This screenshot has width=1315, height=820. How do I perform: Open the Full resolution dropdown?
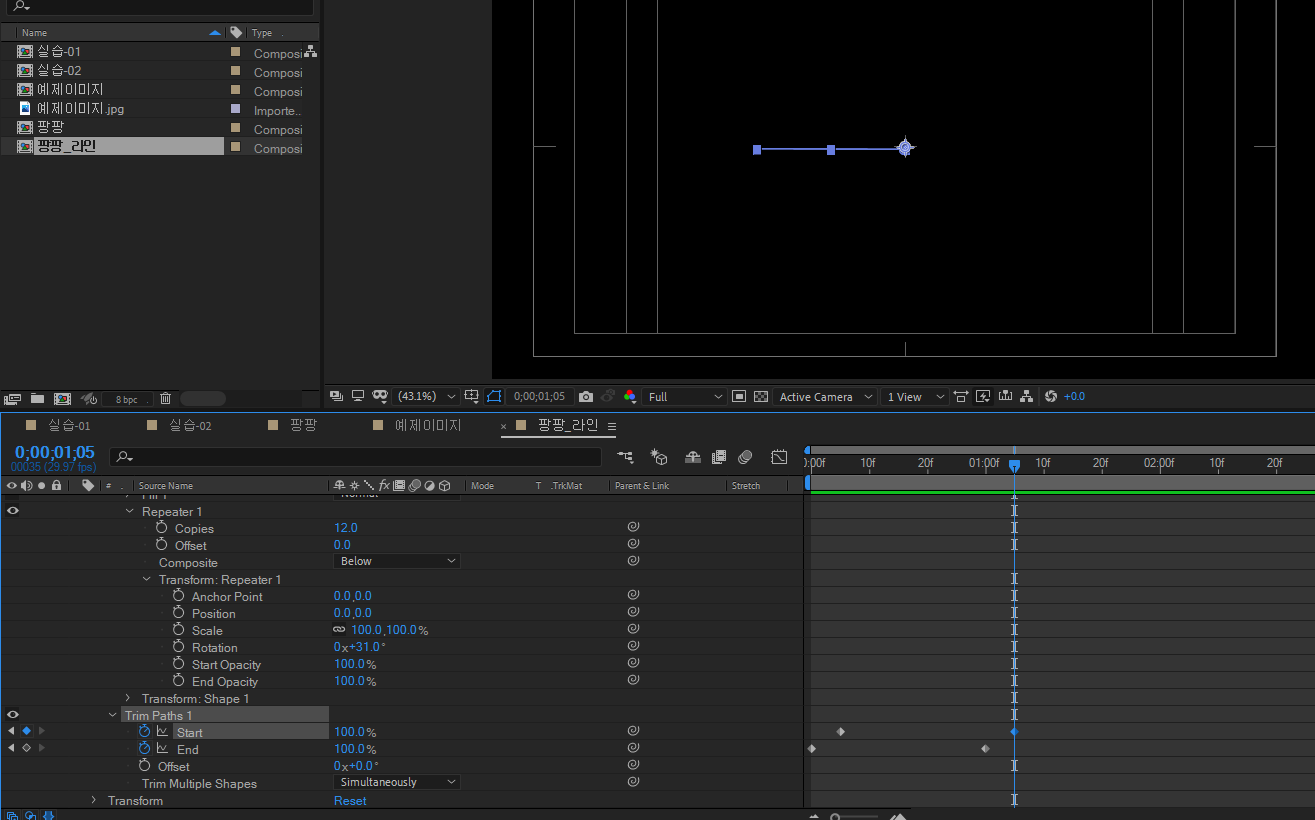point(685,397)
